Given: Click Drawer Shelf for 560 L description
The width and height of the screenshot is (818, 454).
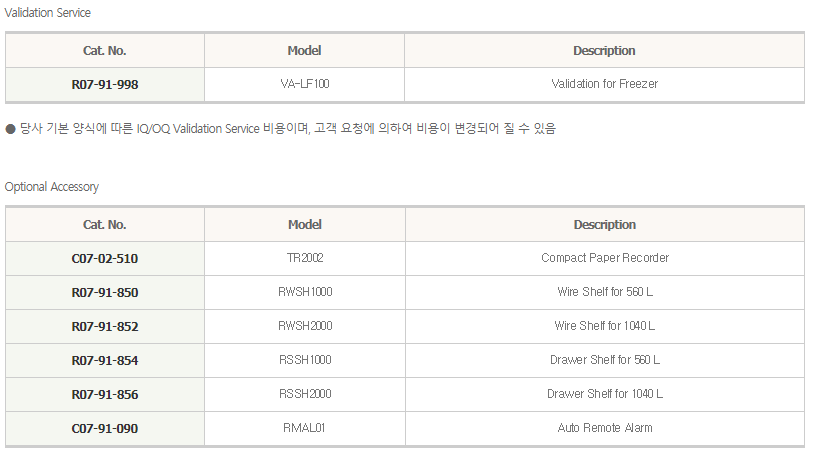Looking at the screenshot, I should [605, 360].
